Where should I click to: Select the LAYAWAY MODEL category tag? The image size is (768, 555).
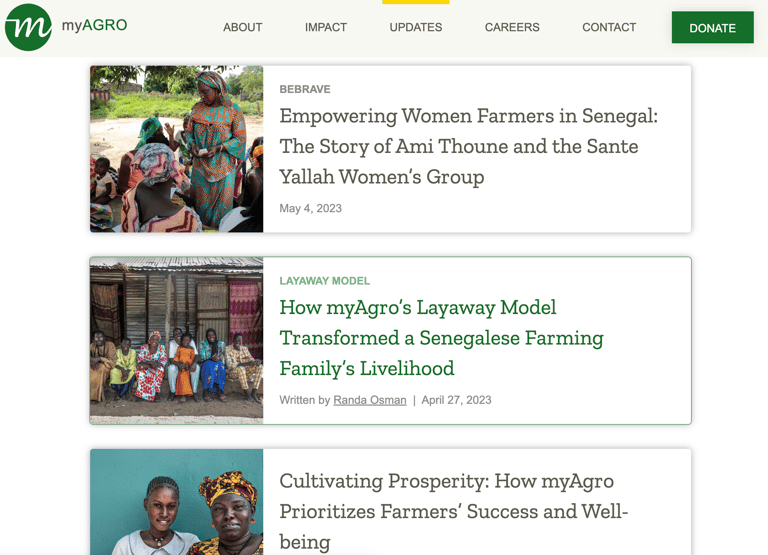325,281
